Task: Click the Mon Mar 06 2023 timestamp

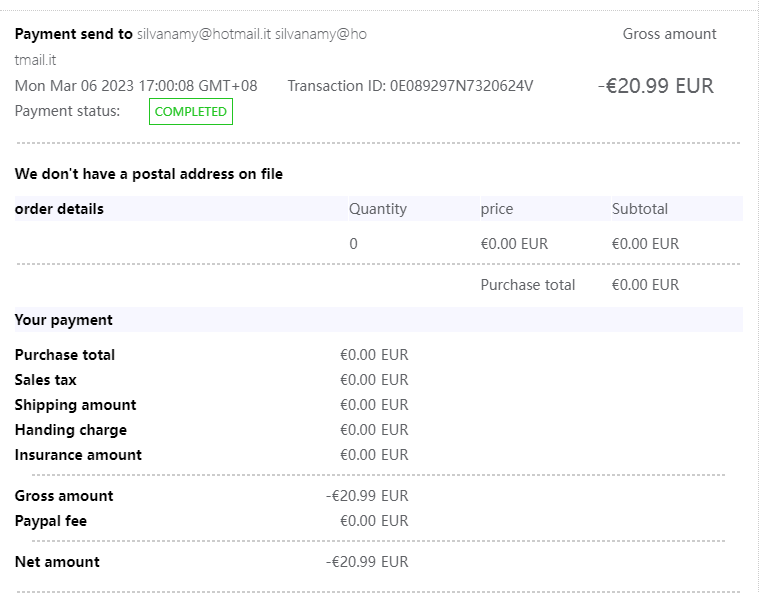Action: (136, 86)
